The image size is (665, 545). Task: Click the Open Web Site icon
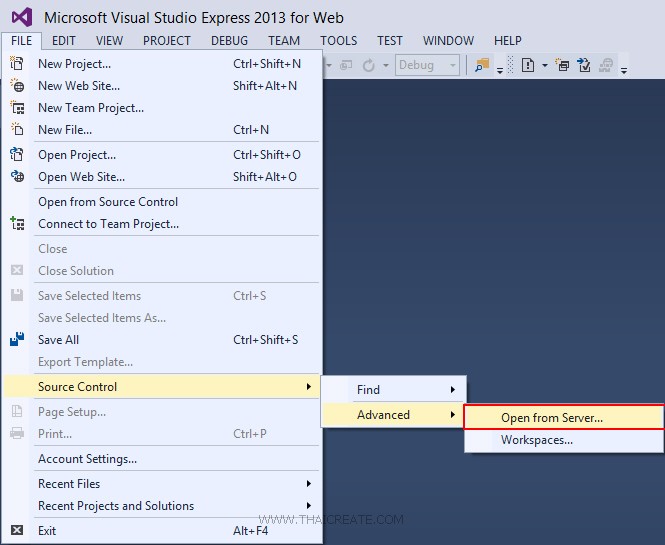17,176
